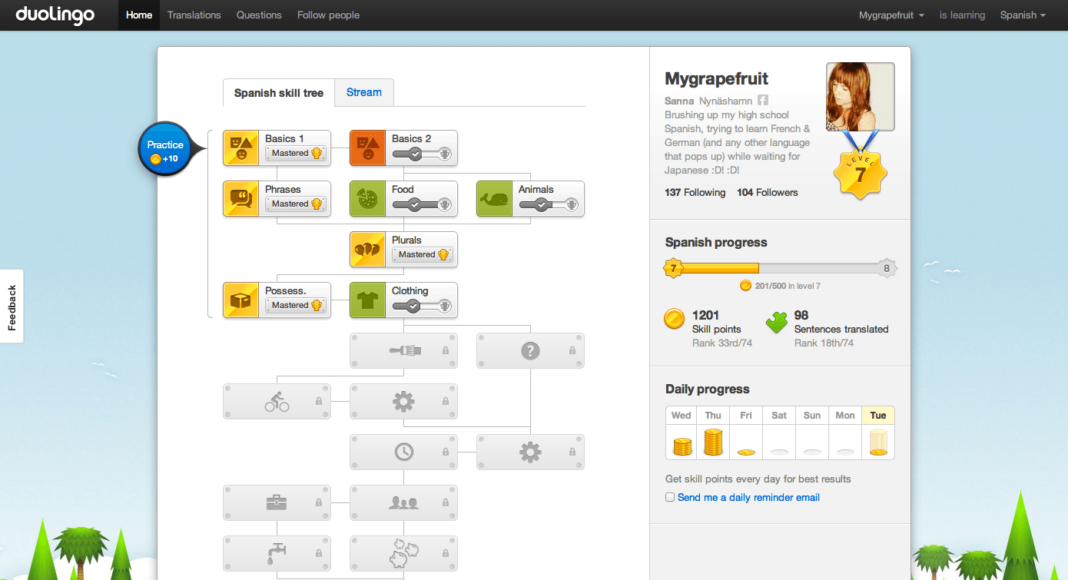
Task: Open the Basics 1 skill icon
Action: pyautogui.click(x=241, y=148)
